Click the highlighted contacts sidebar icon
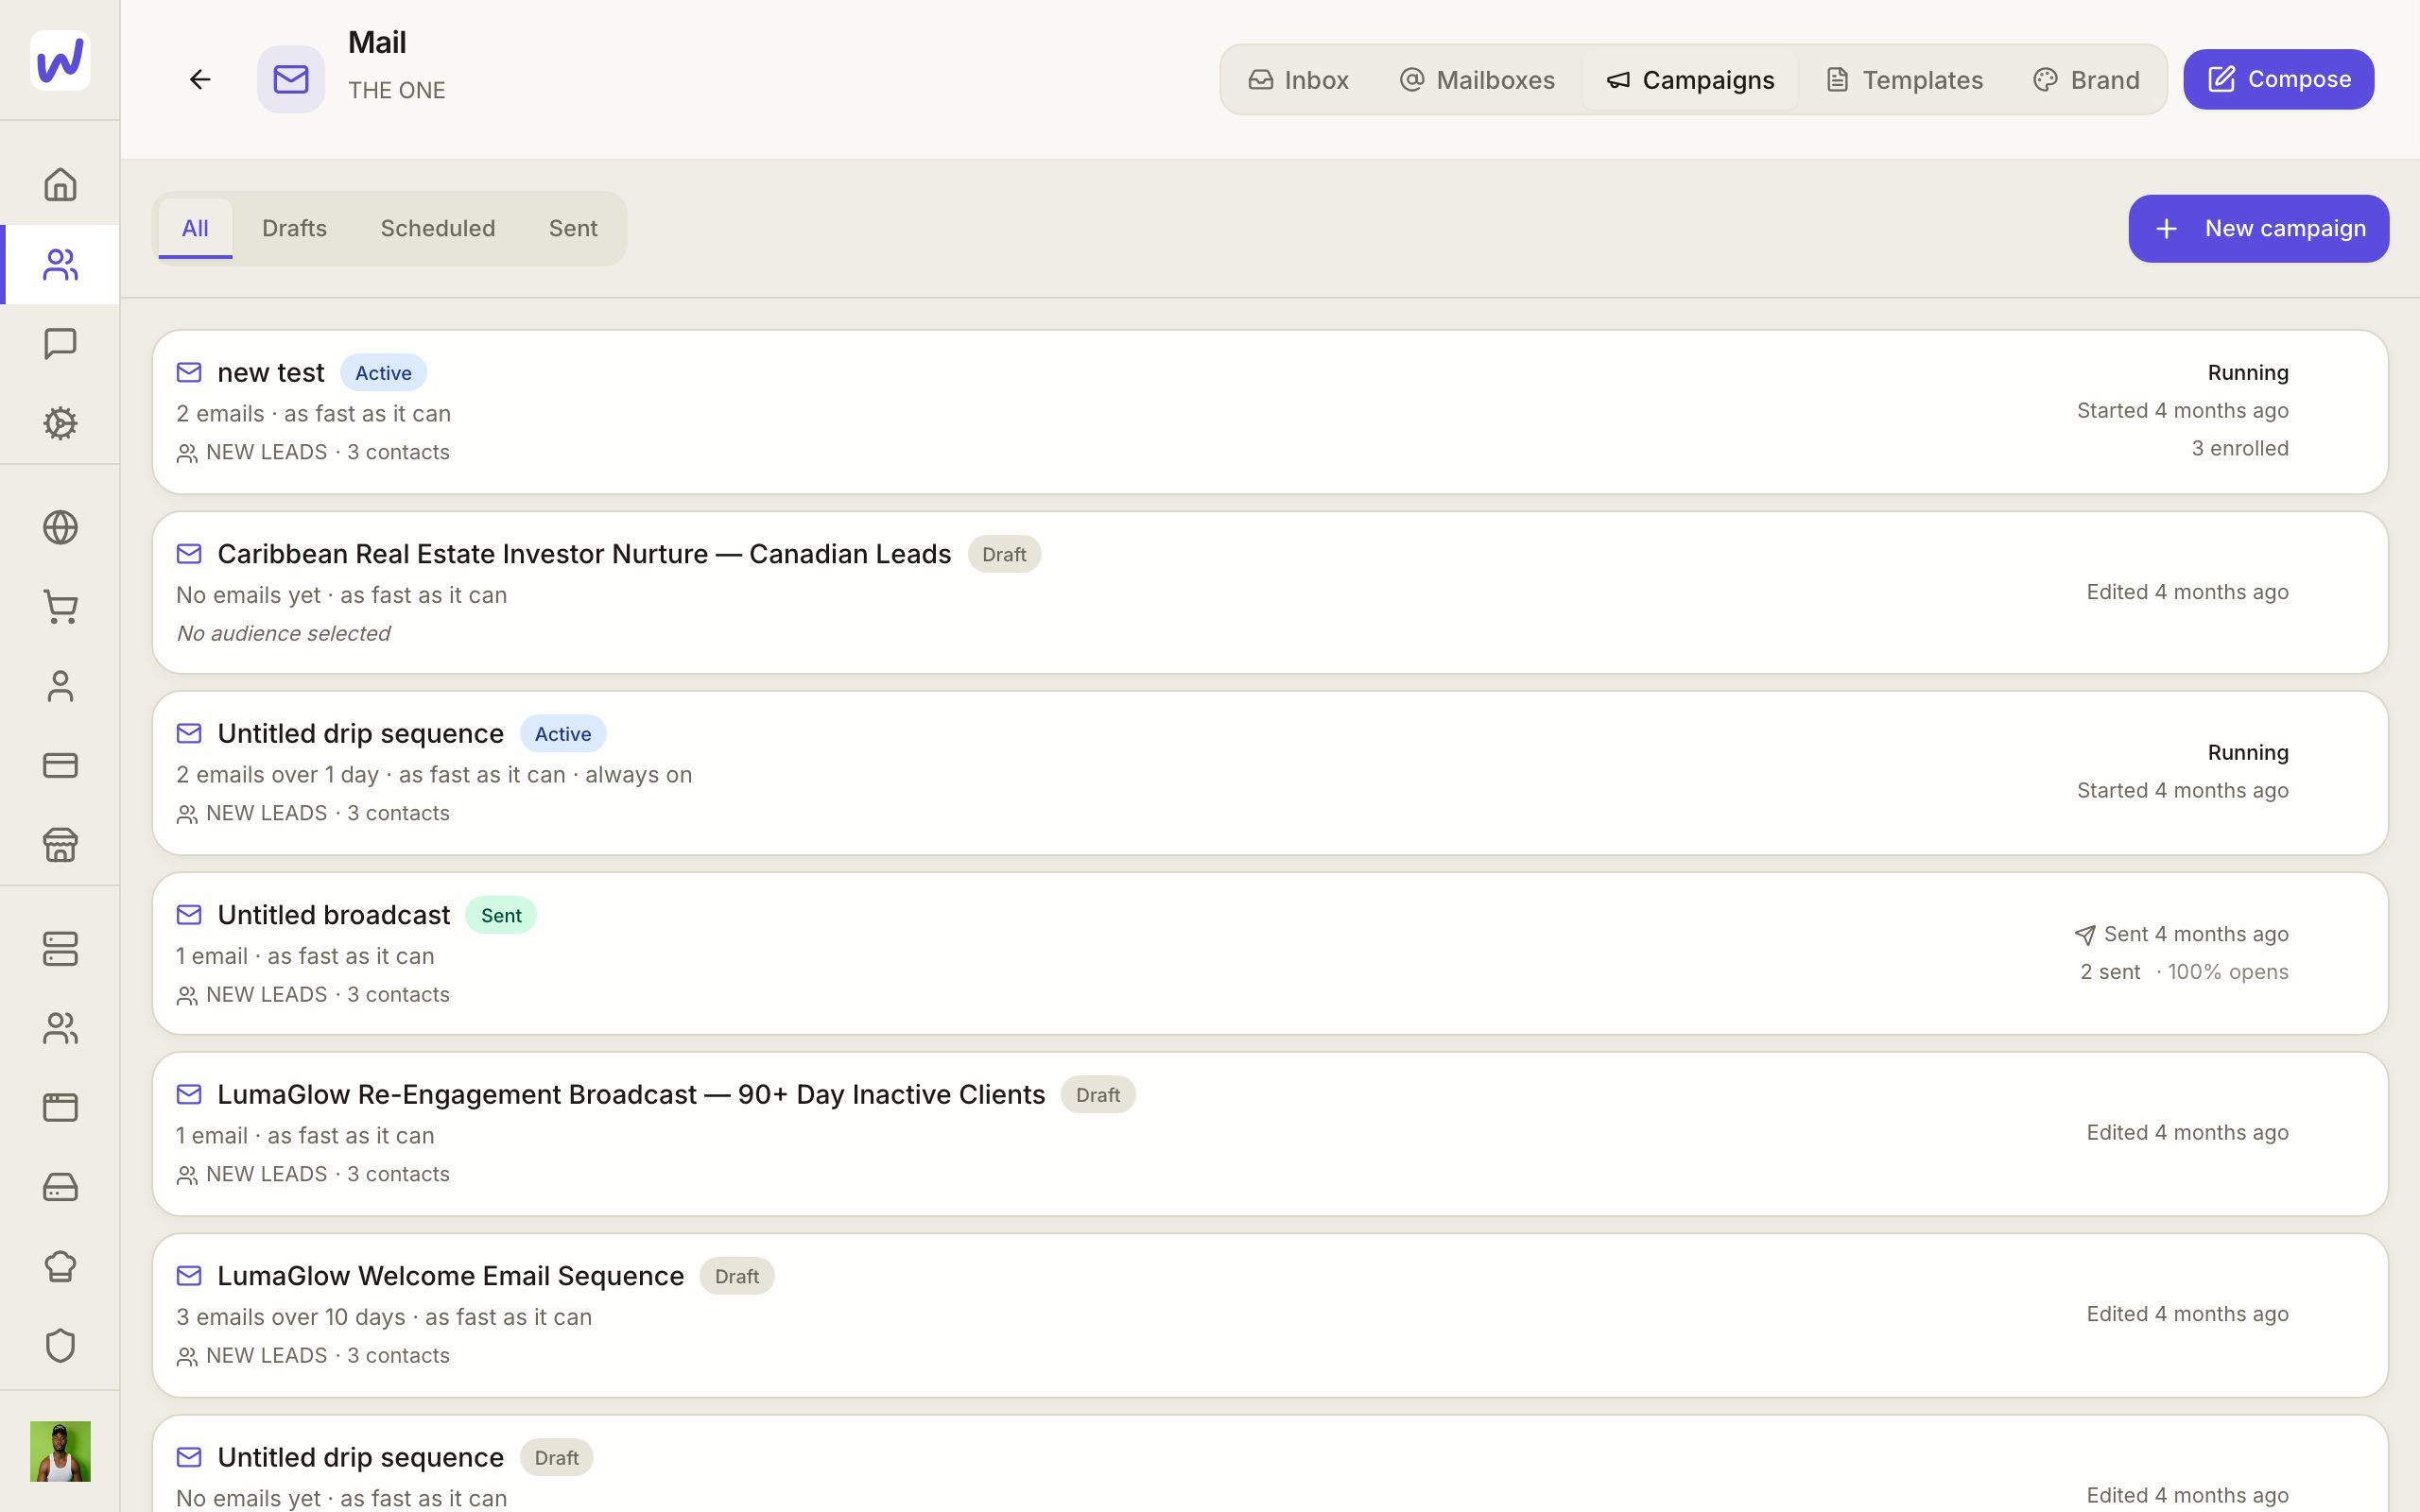Screen dimensions: 2420x1512 click(60, 264)
